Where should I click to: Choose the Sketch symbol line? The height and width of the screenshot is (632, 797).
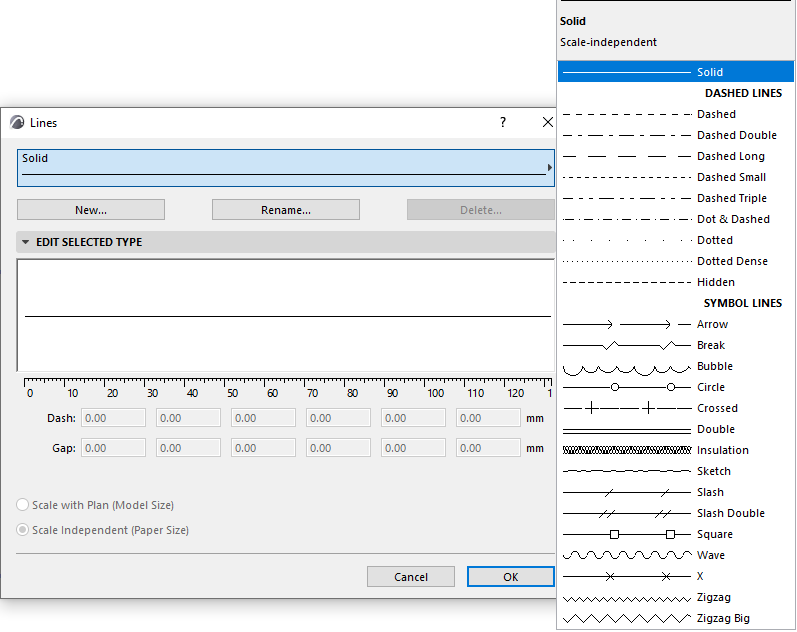point(676,471)
